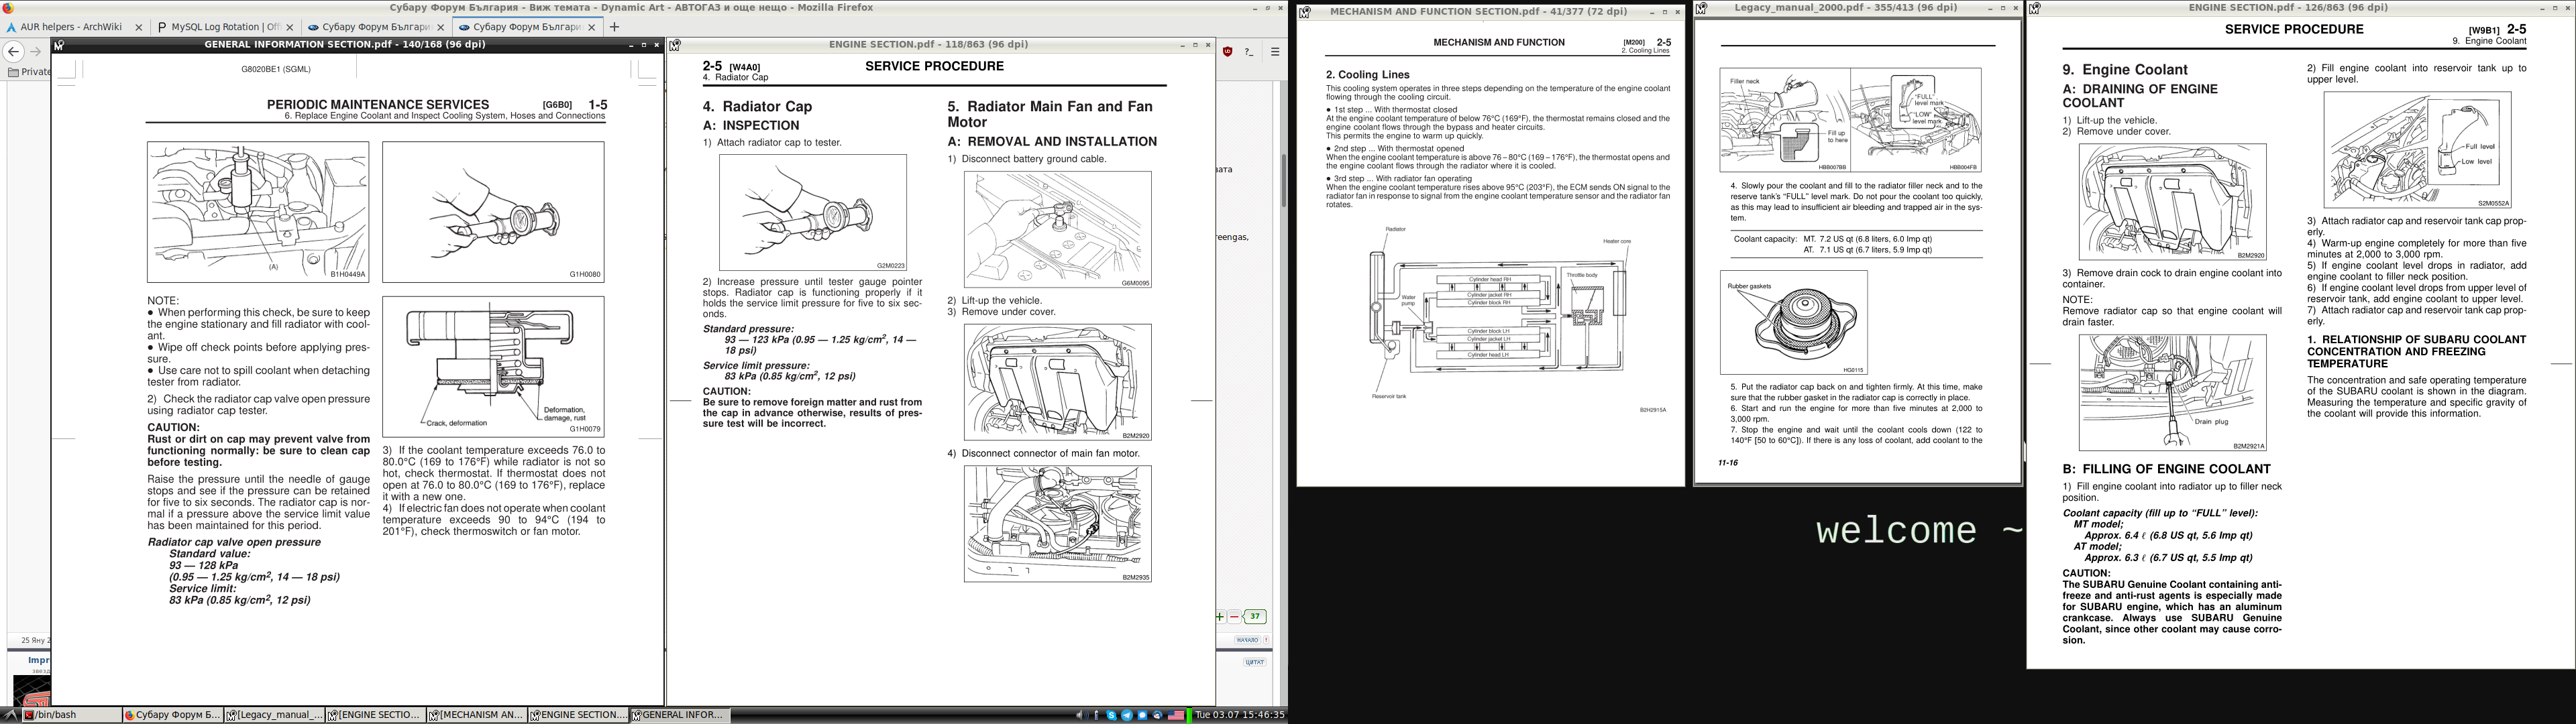
Task: Click 'PERIODIC MAINTENANCE SERVICES' heading in GENERAL INFORMATION window
Action: pyautogui.click(x=378, y=104)
